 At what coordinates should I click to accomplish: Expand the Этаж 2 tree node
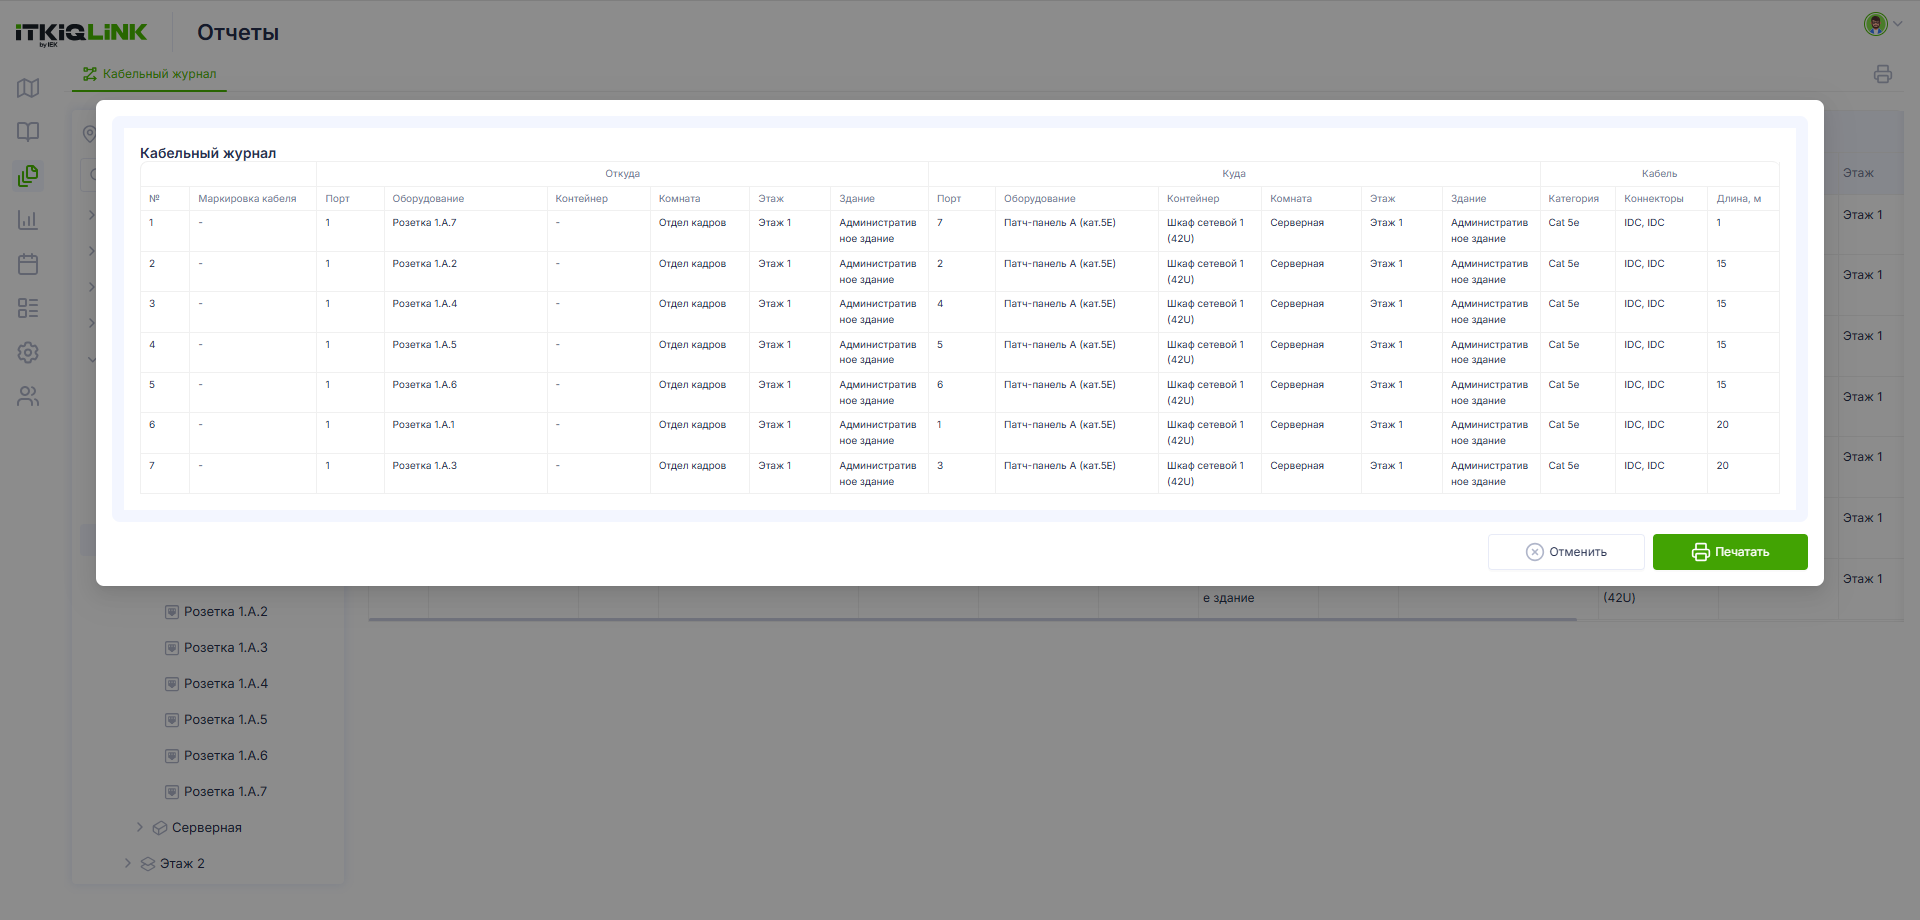pyautogui.click(x=127, y=863)
